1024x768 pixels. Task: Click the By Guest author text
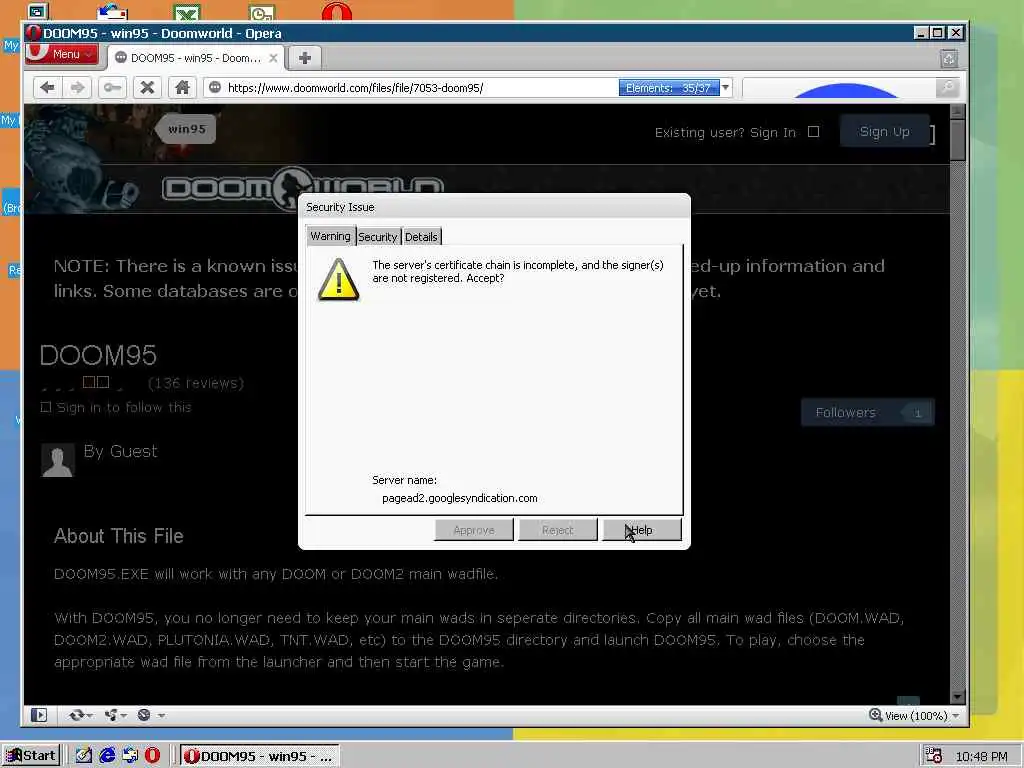click(x=121, y=451)
